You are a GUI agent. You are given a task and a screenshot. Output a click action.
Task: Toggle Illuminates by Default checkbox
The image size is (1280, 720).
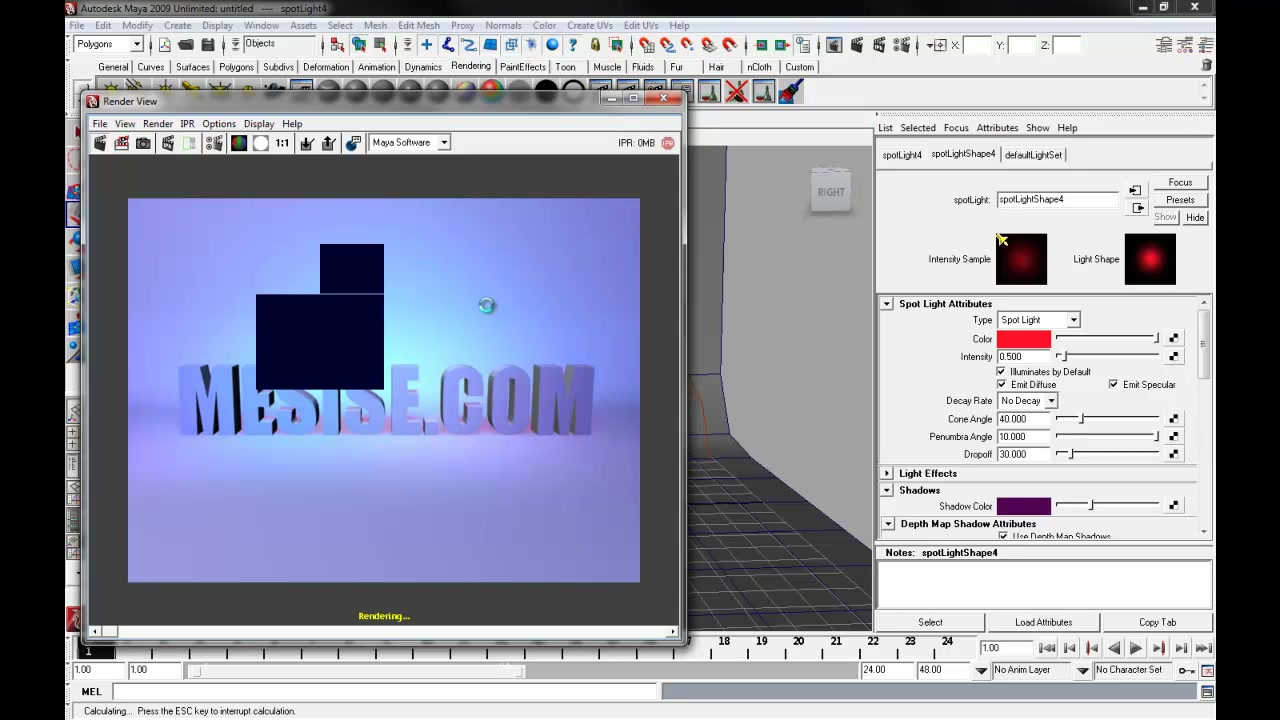point(1001,372)
